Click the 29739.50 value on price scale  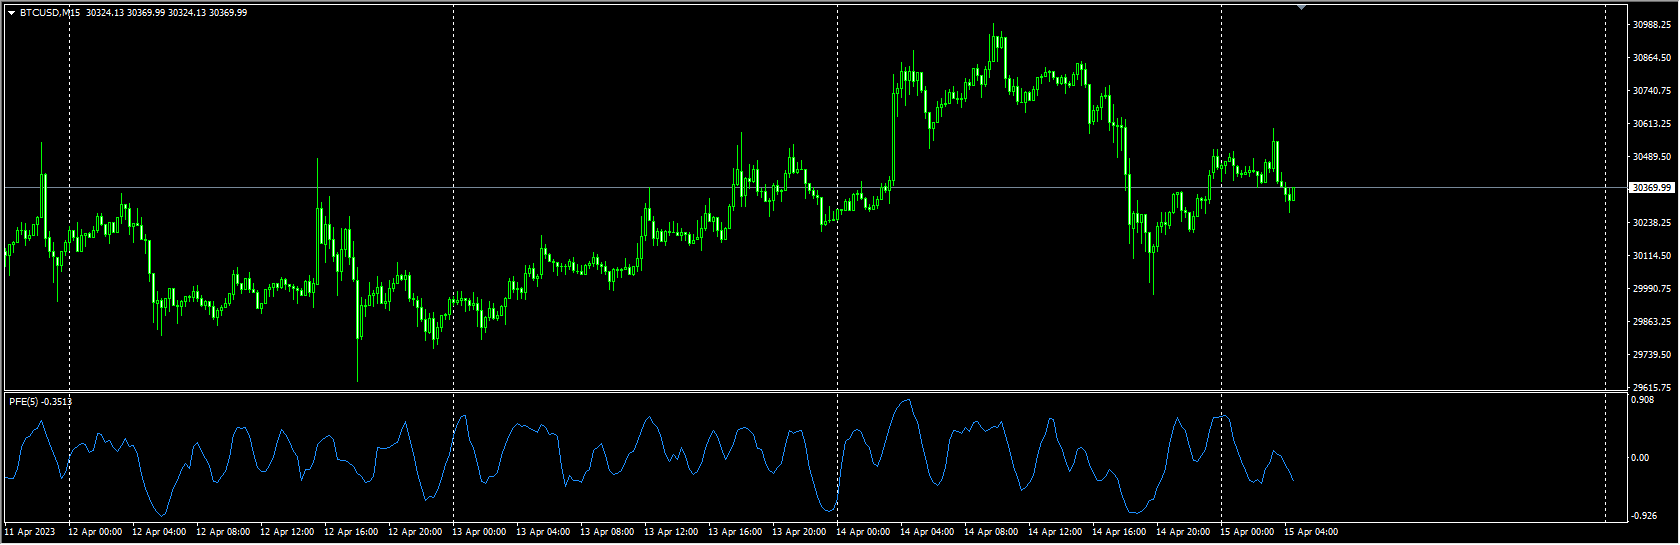pyautogui.click(x=1652, y=355)
